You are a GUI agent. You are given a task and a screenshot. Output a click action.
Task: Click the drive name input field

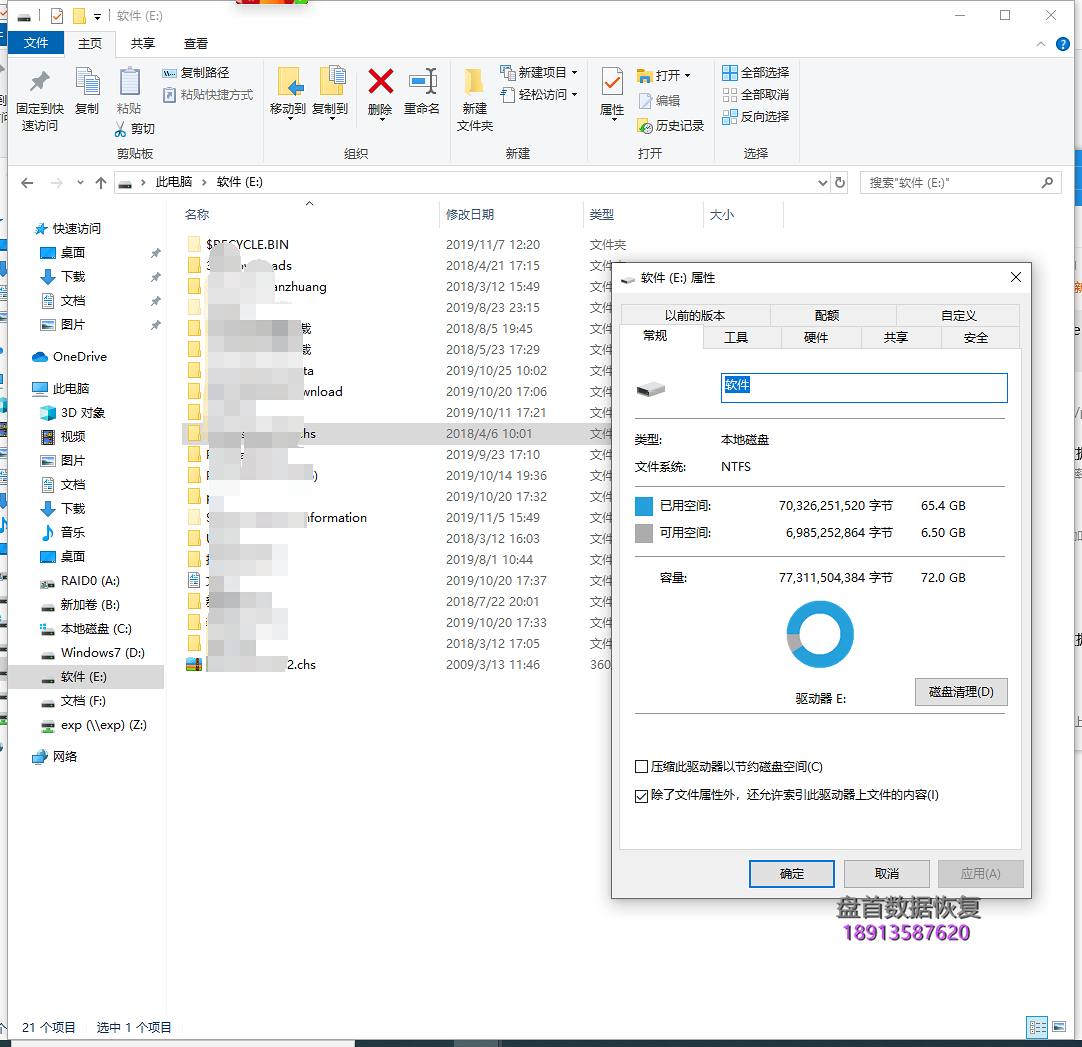pos(864,388)
